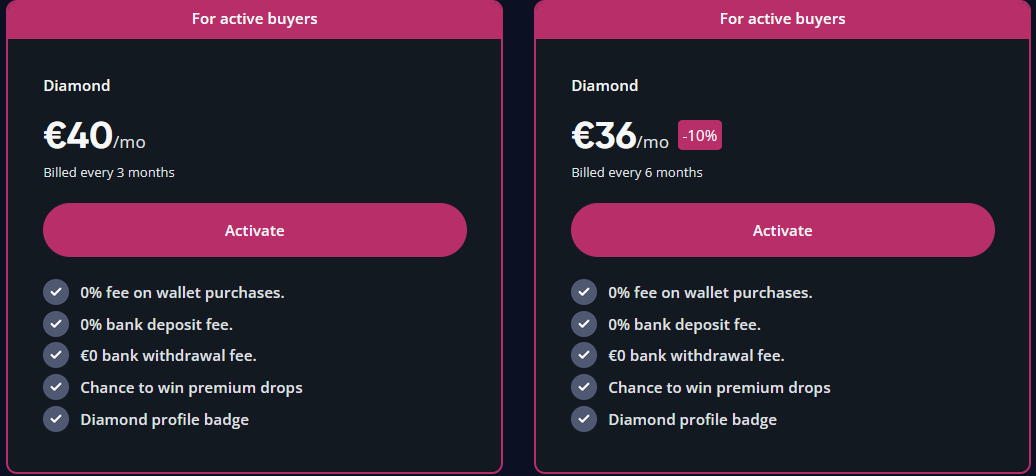Activate the €36/mo Diamond plan
Image resolution: width=1036 pixels, height=476 pixels.
(x=783, y=230)
